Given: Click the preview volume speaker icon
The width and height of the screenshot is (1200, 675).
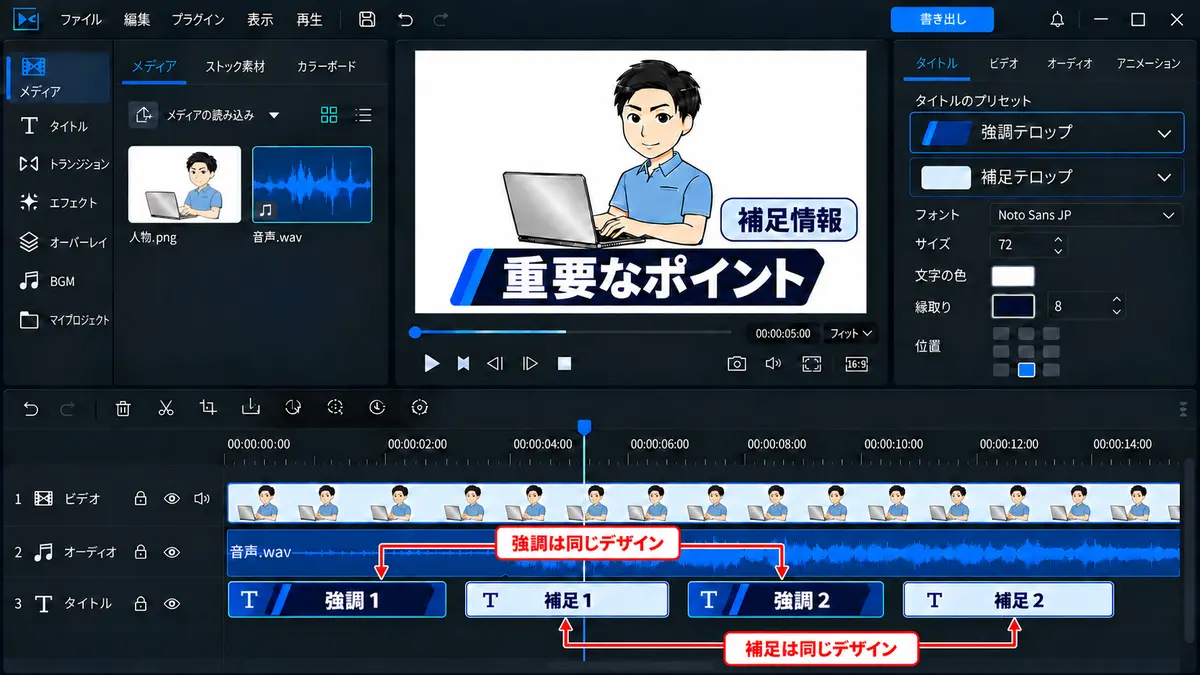Looking at the screenshot, I should (773, 363).
